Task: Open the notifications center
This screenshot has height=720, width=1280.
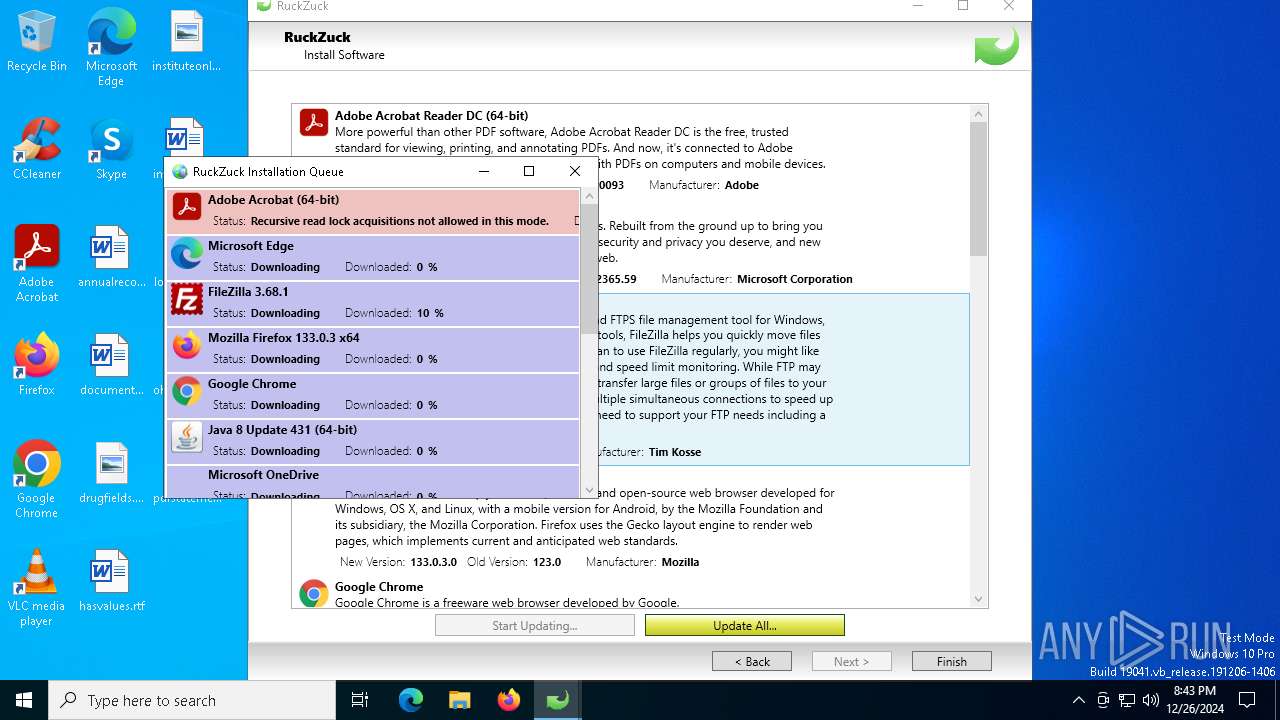Action: tap(1247, 700)
